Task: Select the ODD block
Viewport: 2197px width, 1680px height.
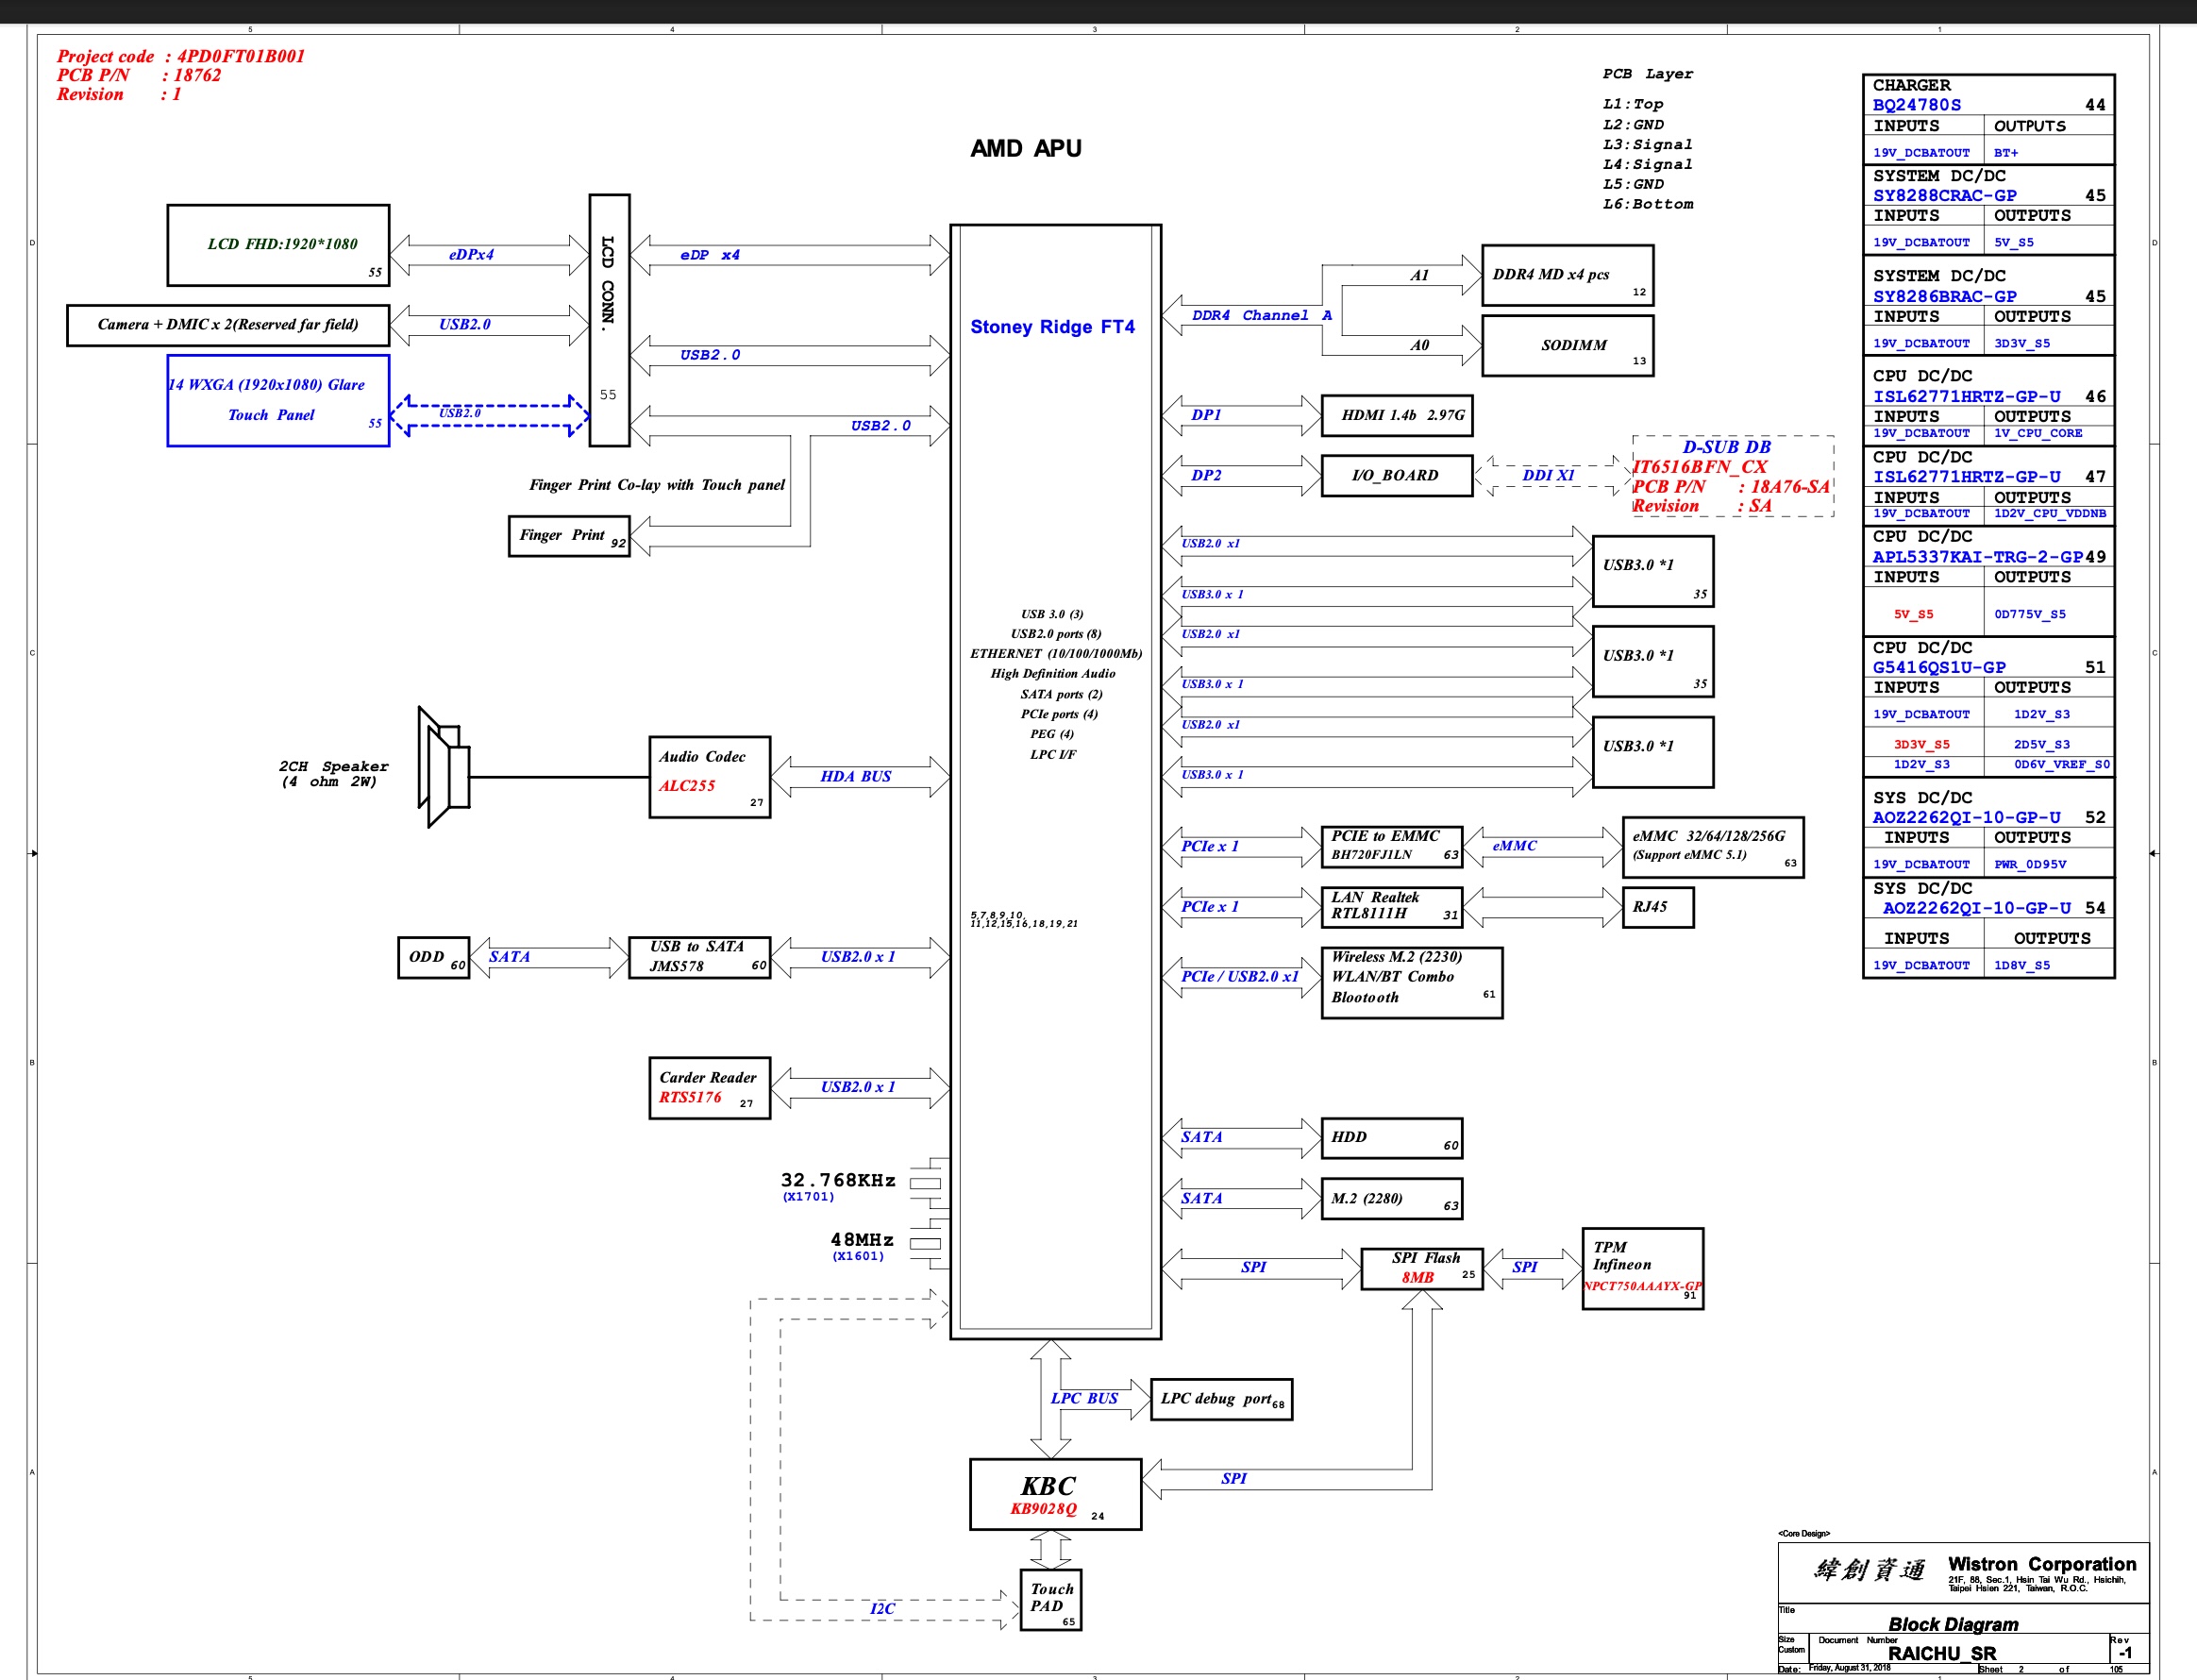Action: [x=433, y=958]
